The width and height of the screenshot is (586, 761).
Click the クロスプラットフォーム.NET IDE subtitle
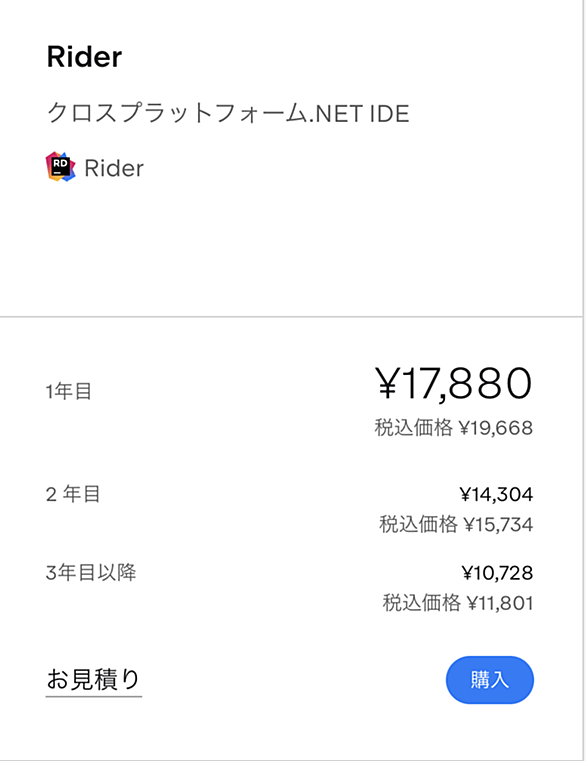(228, 113)
